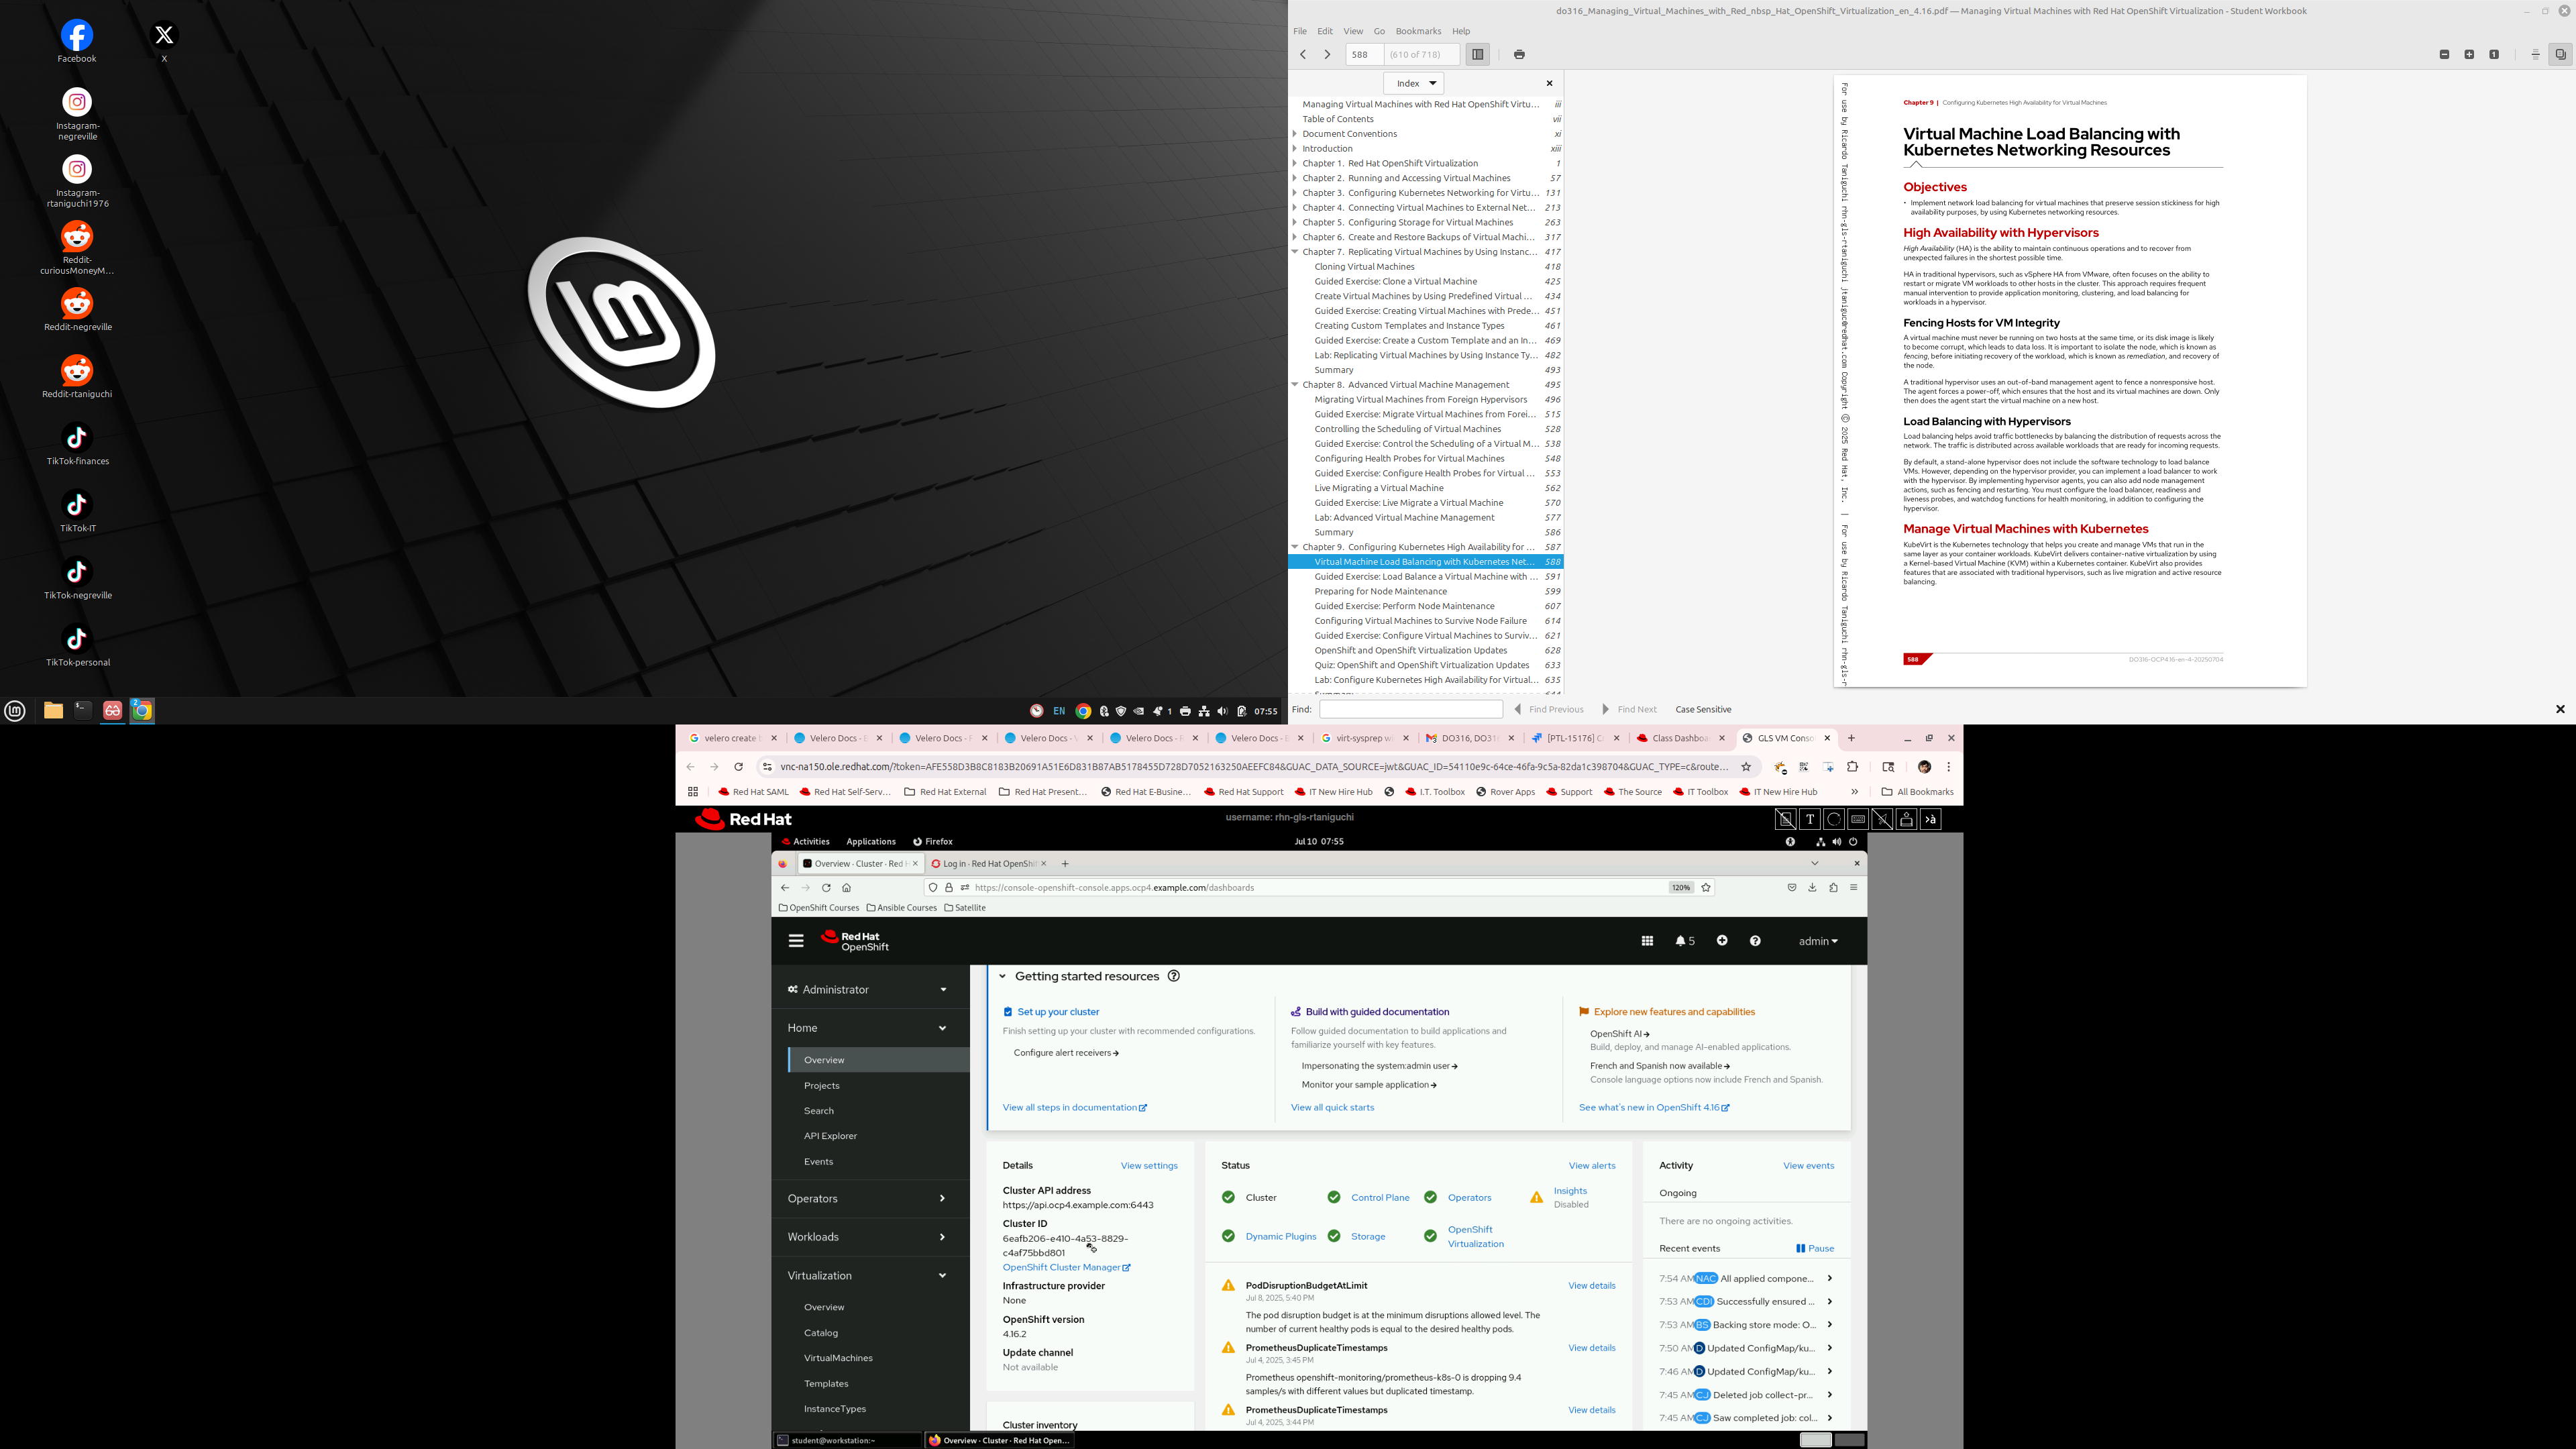Viewport: 2576px width, 1449px height.
Task: Open the Administrator perspective dropdown
Action: tap(866, 990)
